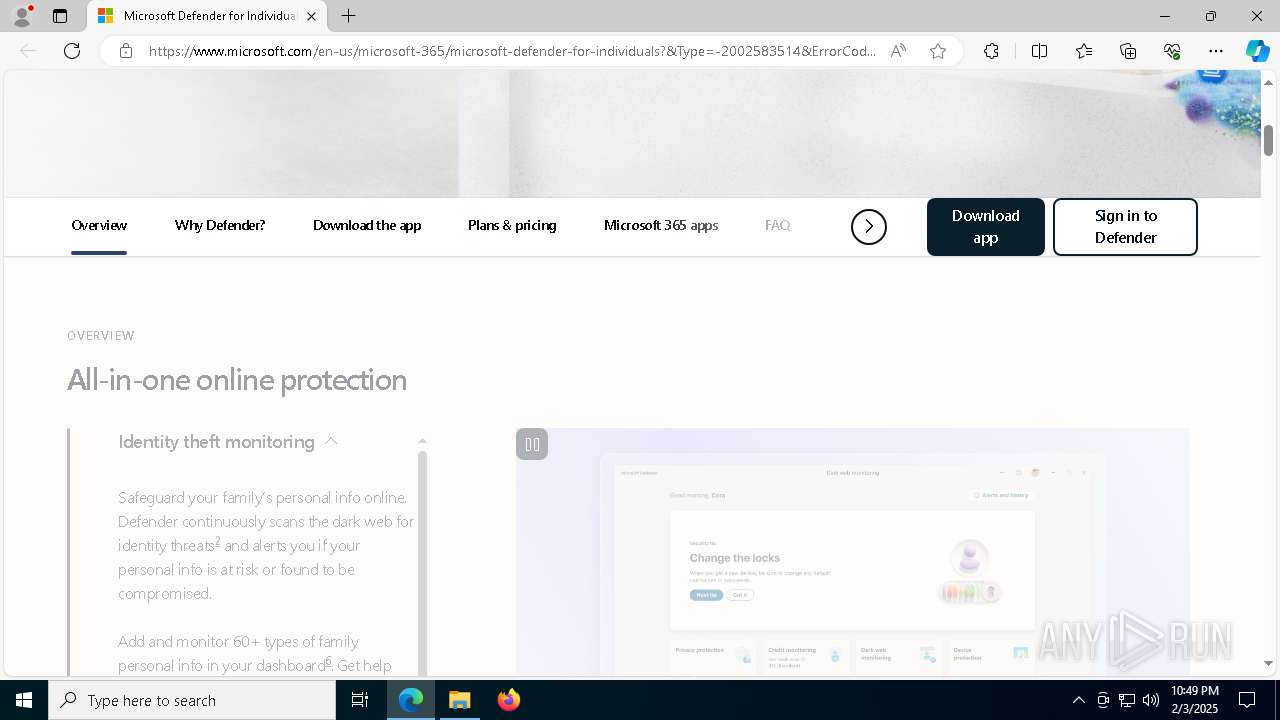Jump to FAQ section
Viewport: 1280px width, 720px height.
coord(778,226)
